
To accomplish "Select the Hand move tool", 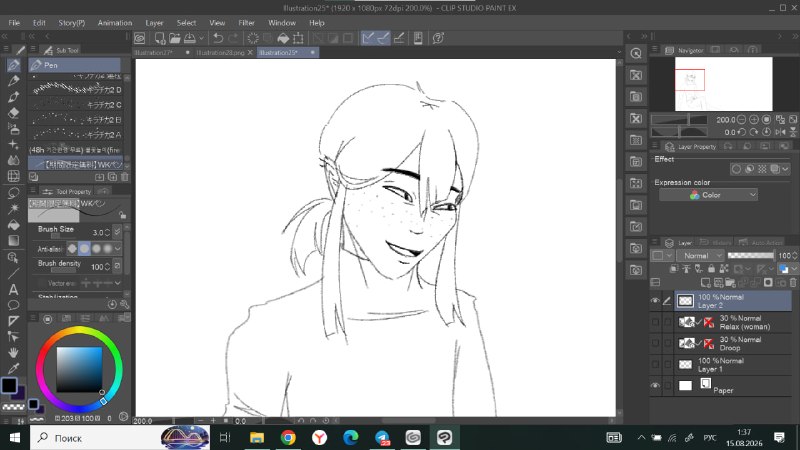I will (x=14, y=352).
